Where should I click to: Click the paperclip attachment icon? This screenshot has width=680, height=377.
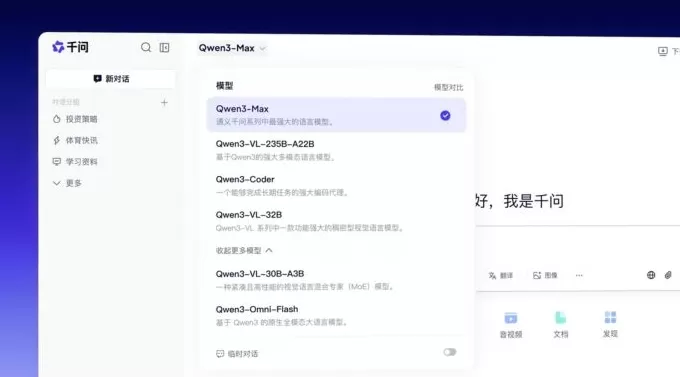point(668,275)
